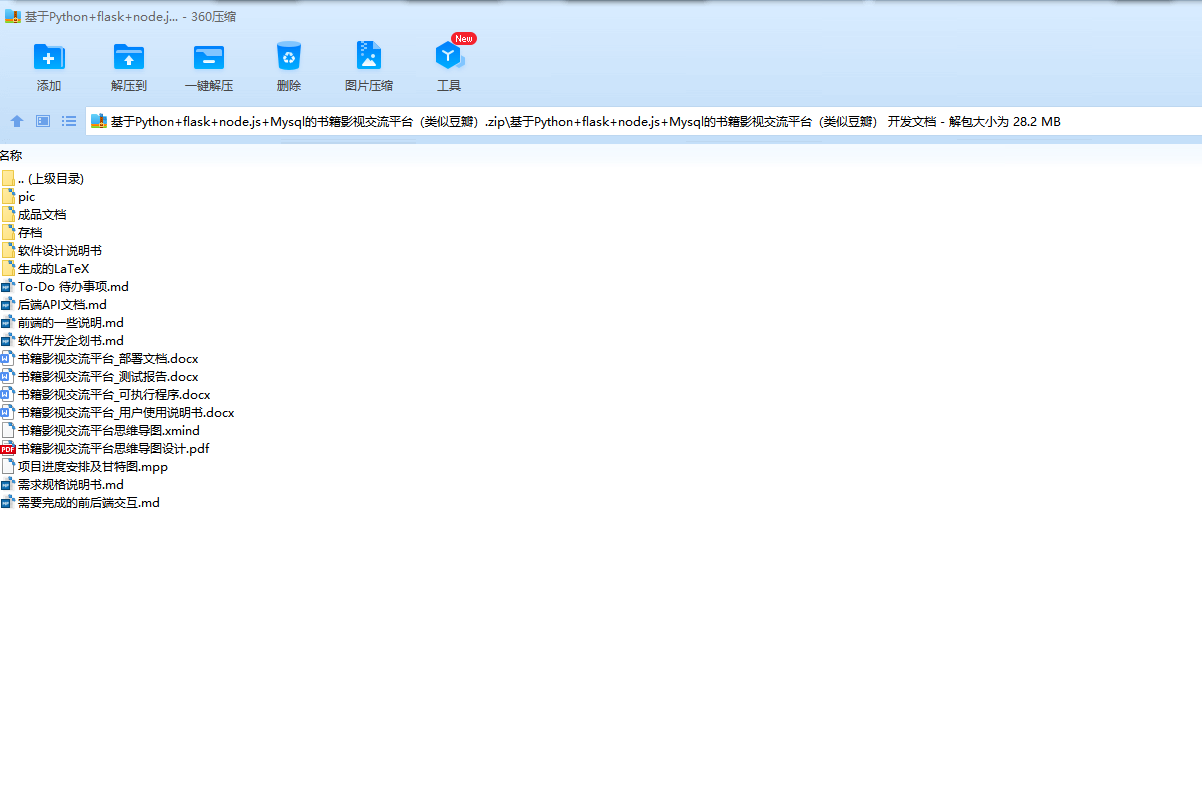Viewport: 1202px width, 790px height.
Task: Go up one level with the arrow icon
Action: (17, 121)
